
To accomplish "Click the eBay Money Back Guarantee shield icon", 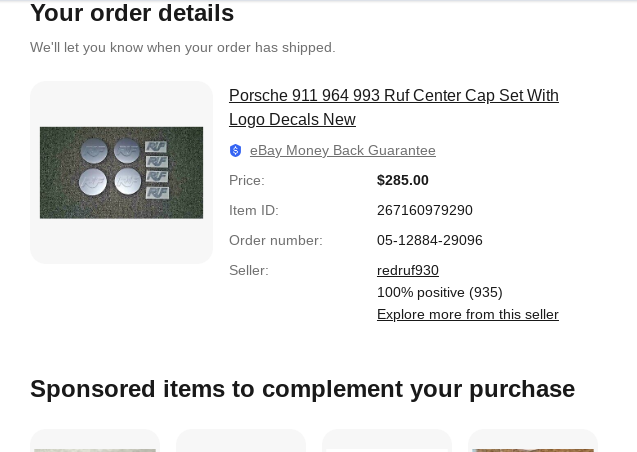I will [236, 150].
